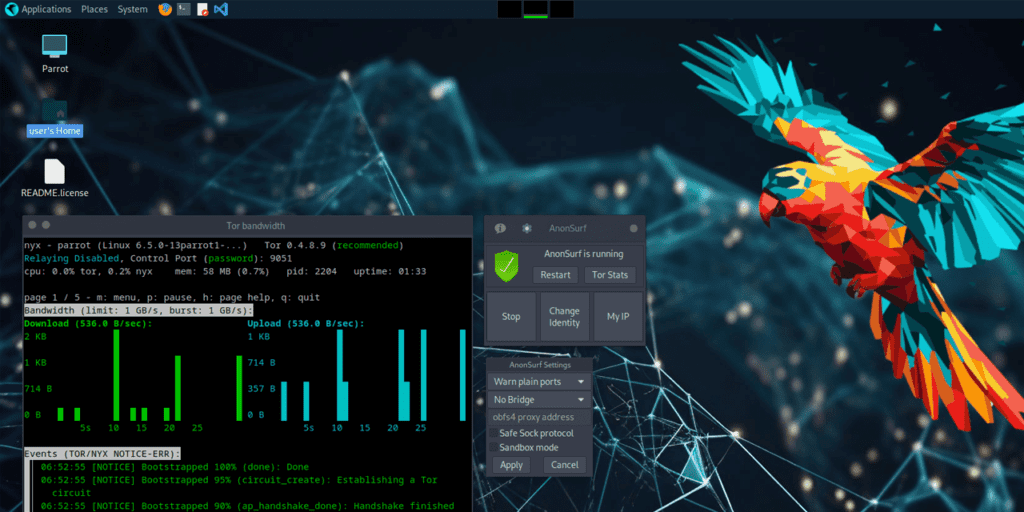Open the Parrot computer desktop icon
1024x512 pixels.
pyautogui.click(x=55, y=53)
